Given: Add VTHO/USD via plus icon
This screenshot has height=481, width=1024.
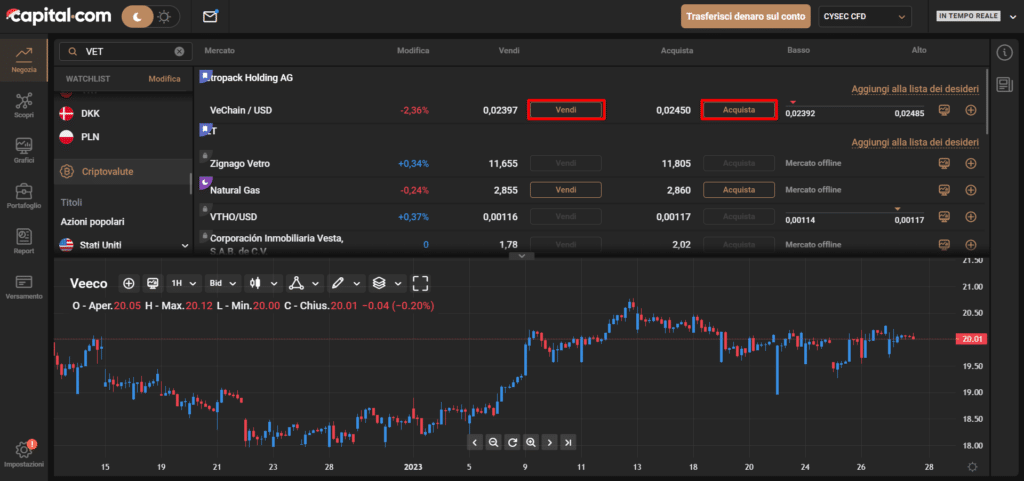Looking at the screenshot, I should (970, 217).
